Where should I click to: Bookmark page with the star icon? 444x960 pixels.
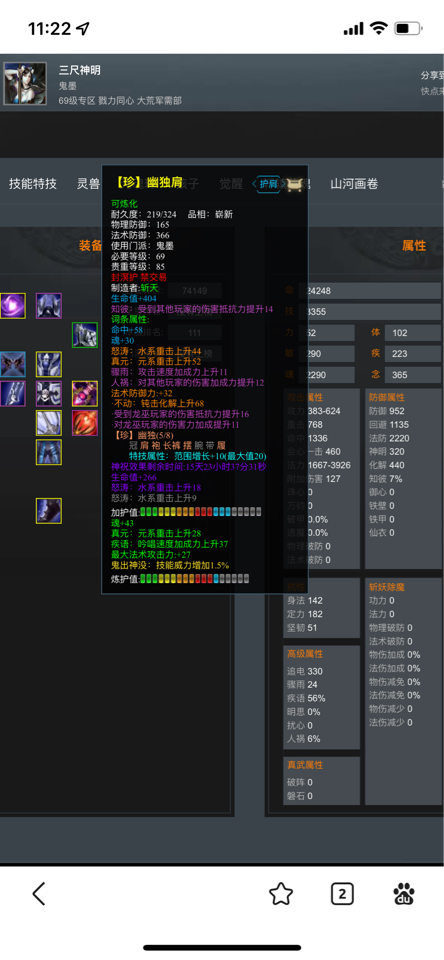280,894
